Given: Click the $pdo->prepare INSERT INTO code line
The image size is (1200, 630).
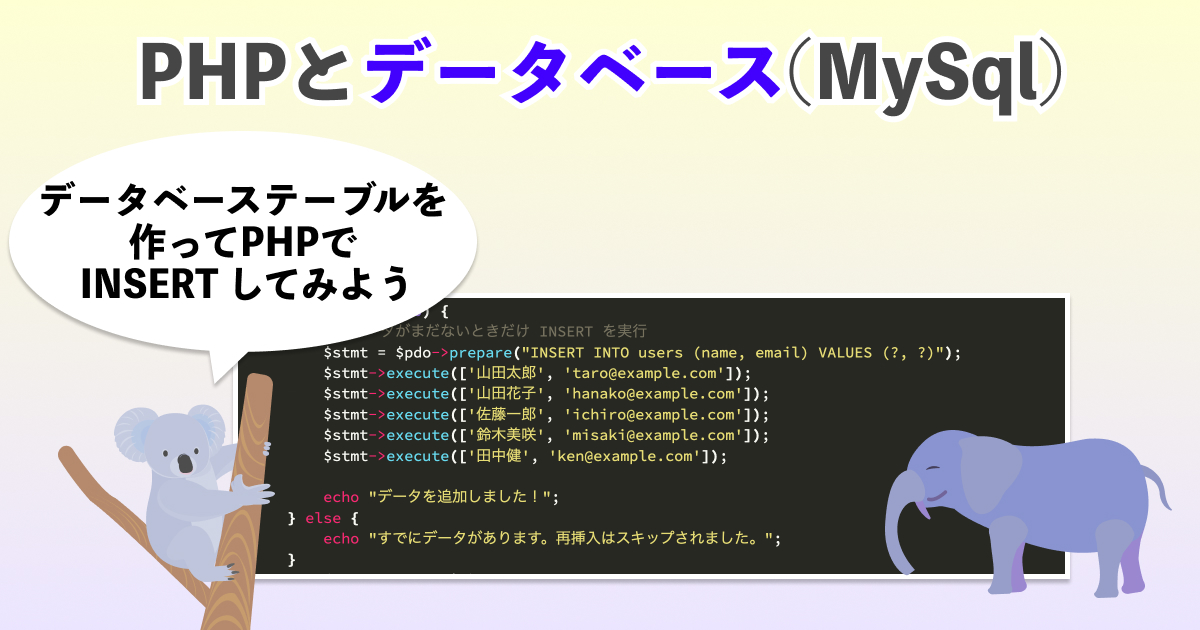Looking at the screenshot, I should 640,353.
